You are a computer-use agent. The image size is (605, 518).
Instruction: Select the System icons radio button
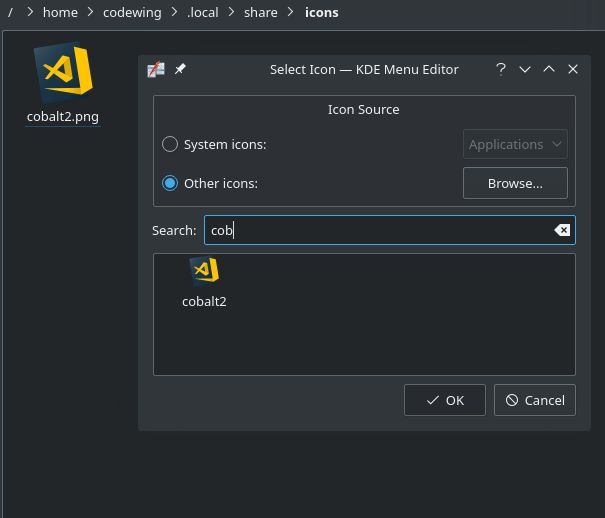[170, 144]
